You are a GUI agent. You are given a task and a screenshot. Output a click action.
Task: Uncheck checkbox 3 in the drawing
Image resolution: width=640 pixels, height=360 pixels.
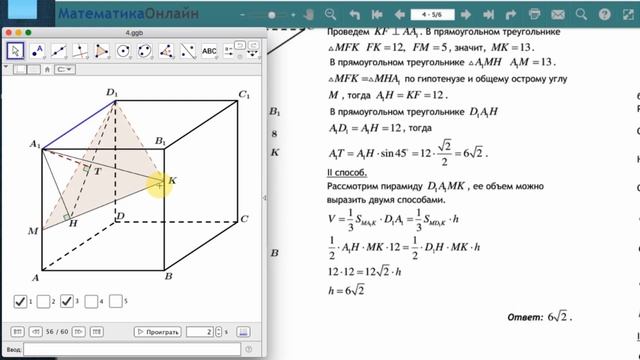[67, 301]
